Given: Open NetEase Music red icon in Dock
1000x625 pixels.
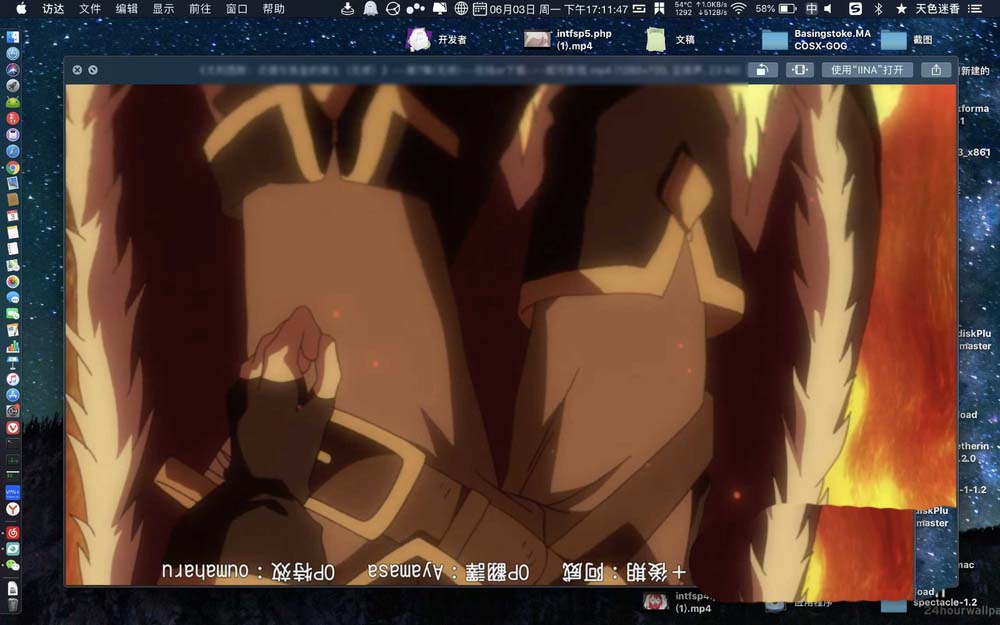Looking at the screenshot, I should pos(13,533).
